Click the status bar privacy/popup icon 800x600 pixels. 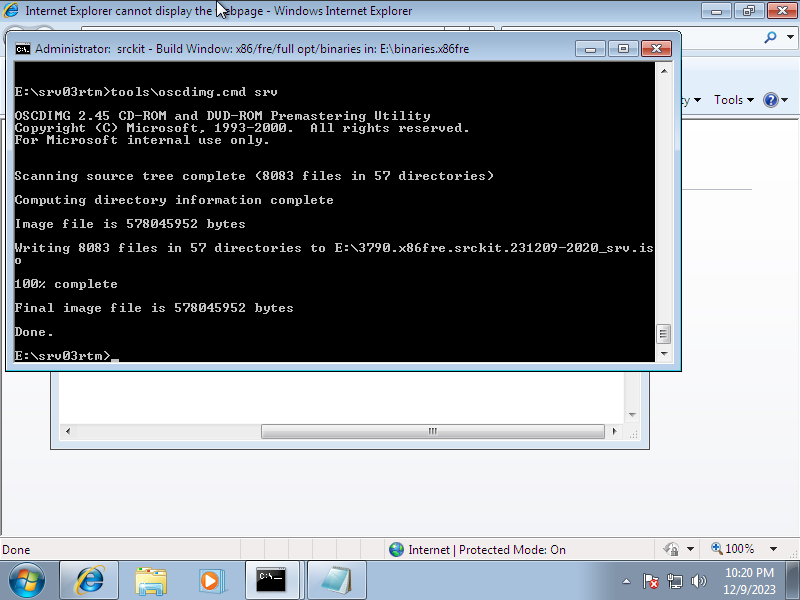tap(670, 549)
